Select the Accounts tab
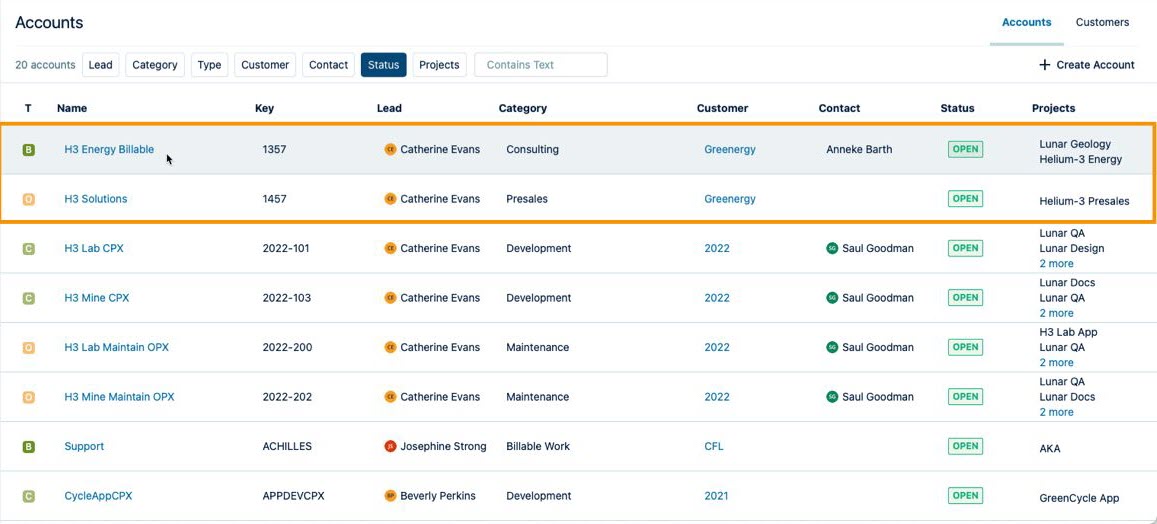1157x524 pixels. 1026,22
